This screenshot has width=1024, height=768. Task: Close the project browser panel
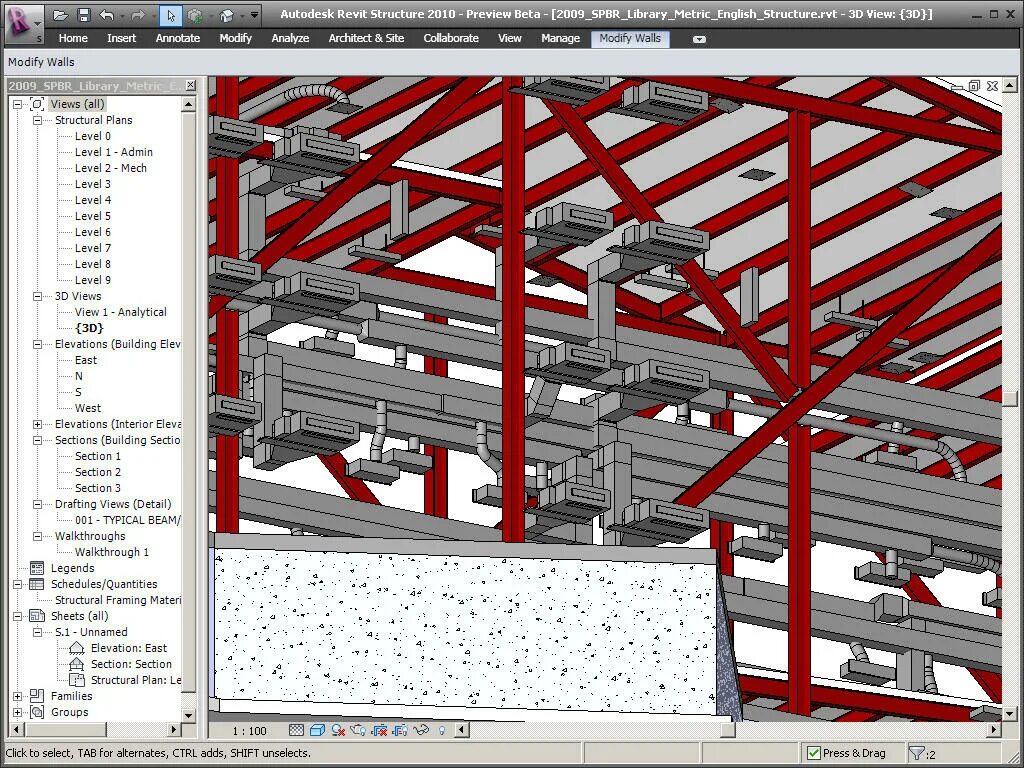(190, 86)
